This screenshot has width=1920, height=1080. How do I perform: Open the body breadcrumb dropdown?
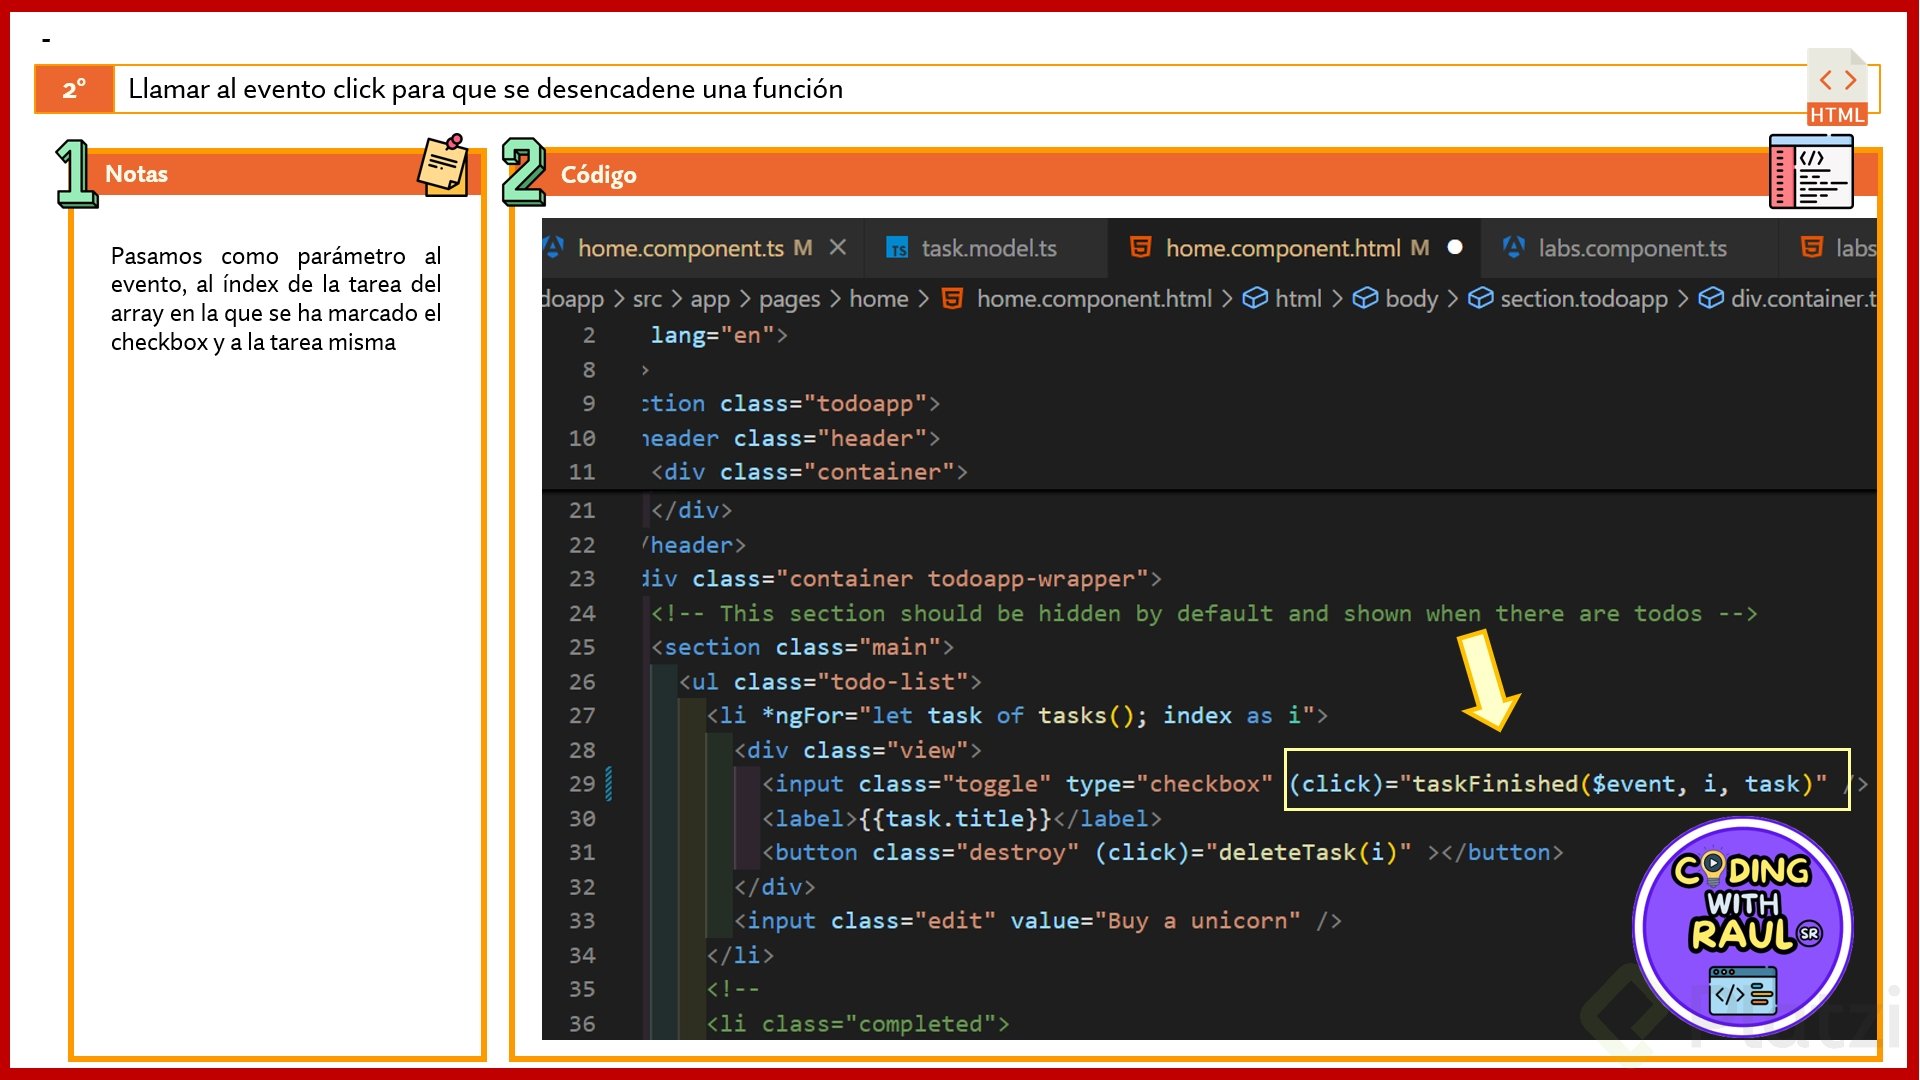coord(1411,299)
